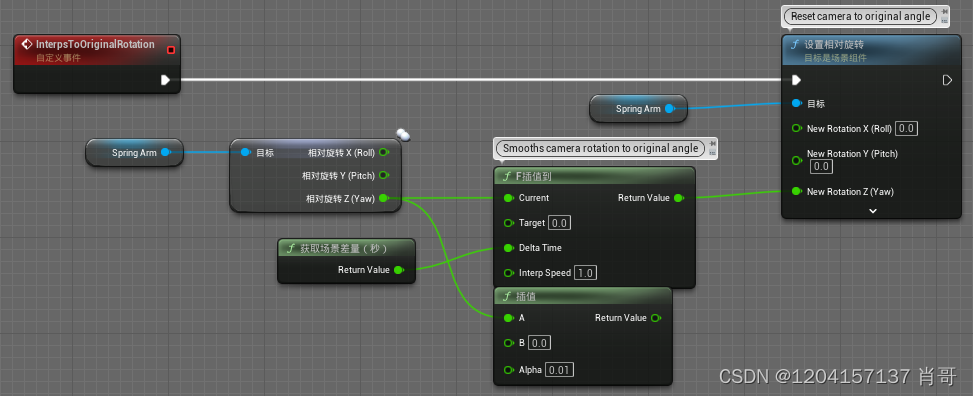Click the Alpha input pin on 插值 node
Image resolution: width=973 pixels, height=396 pixels.
[x=508, y=370]
